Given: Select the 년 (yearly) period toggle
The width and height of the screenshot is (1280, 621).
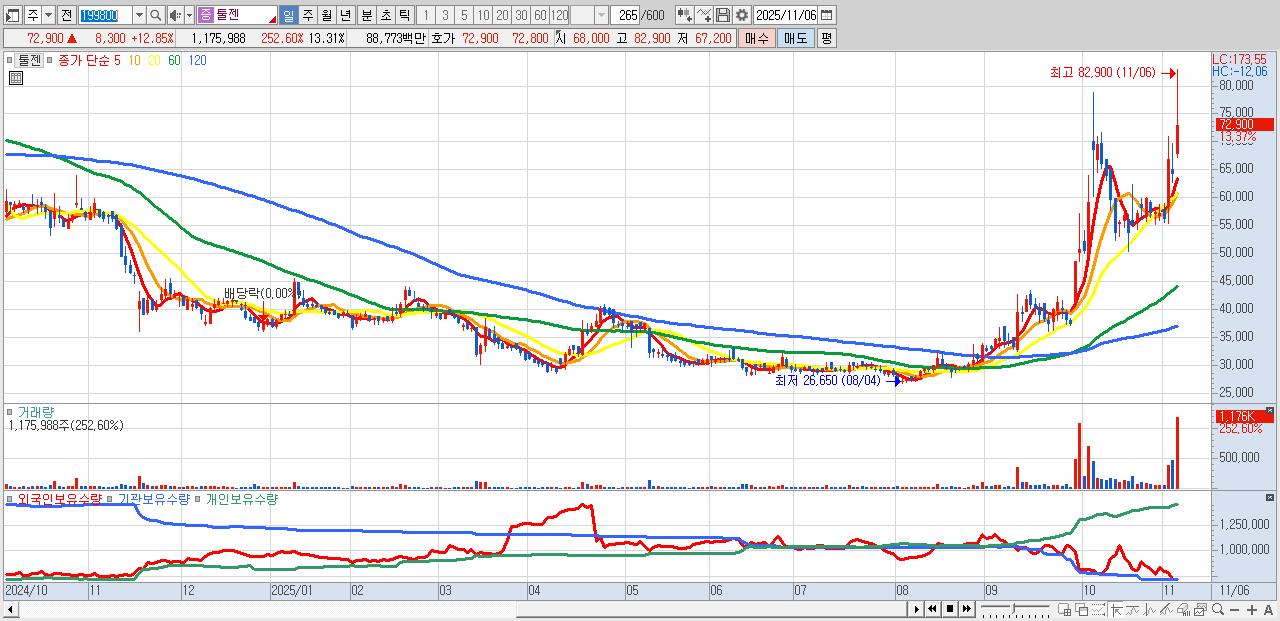Looking at the screenshot, I should (345, 16).
